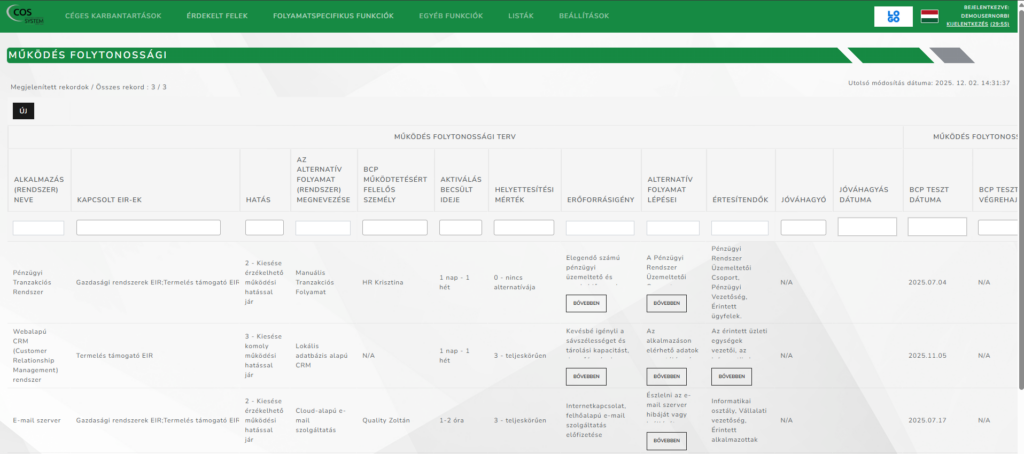
Task: Focus the Értesítendők filter field
Action: (740, 228)
